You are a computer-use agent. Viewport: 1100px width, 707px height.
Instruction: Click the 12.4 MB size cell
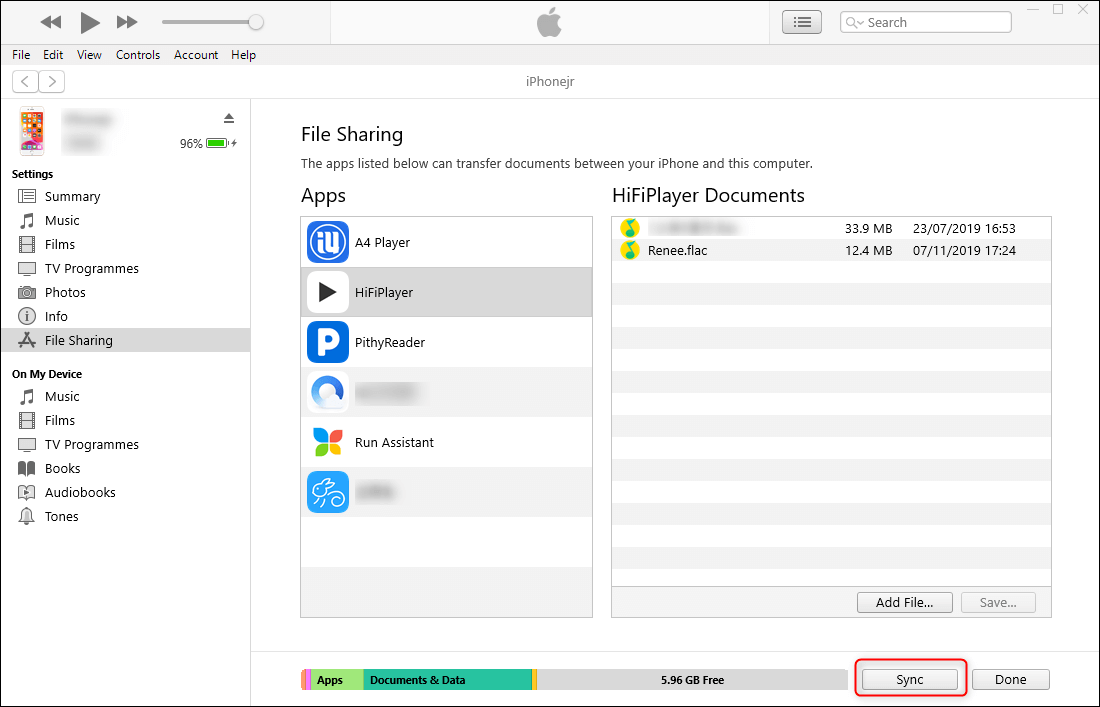[x=868, y=250]
